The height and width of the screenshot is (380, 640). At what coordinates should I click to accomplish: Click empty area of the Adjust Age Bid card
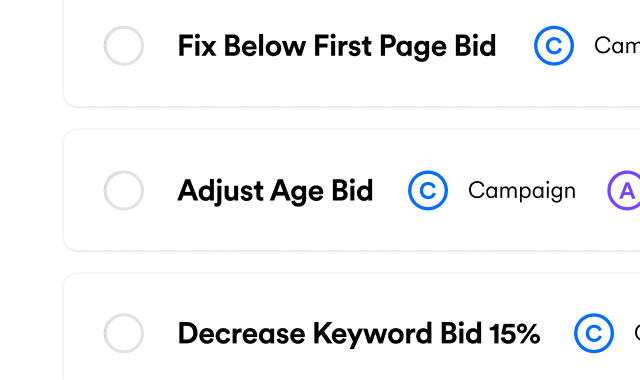point(351,233)
